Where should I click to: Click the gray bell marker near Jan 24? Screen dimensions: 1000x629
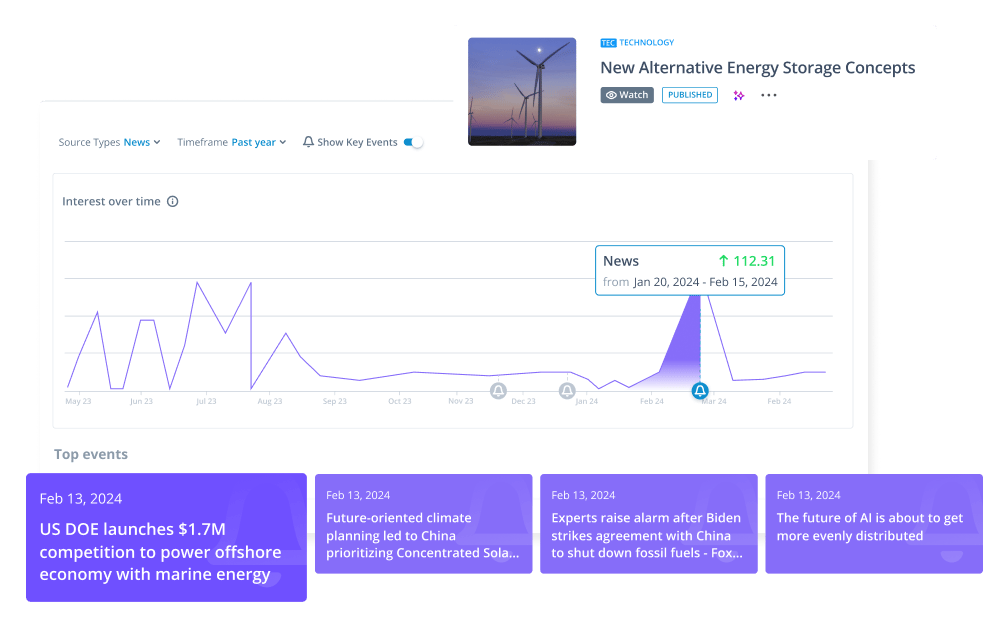[x=567, y=390]
